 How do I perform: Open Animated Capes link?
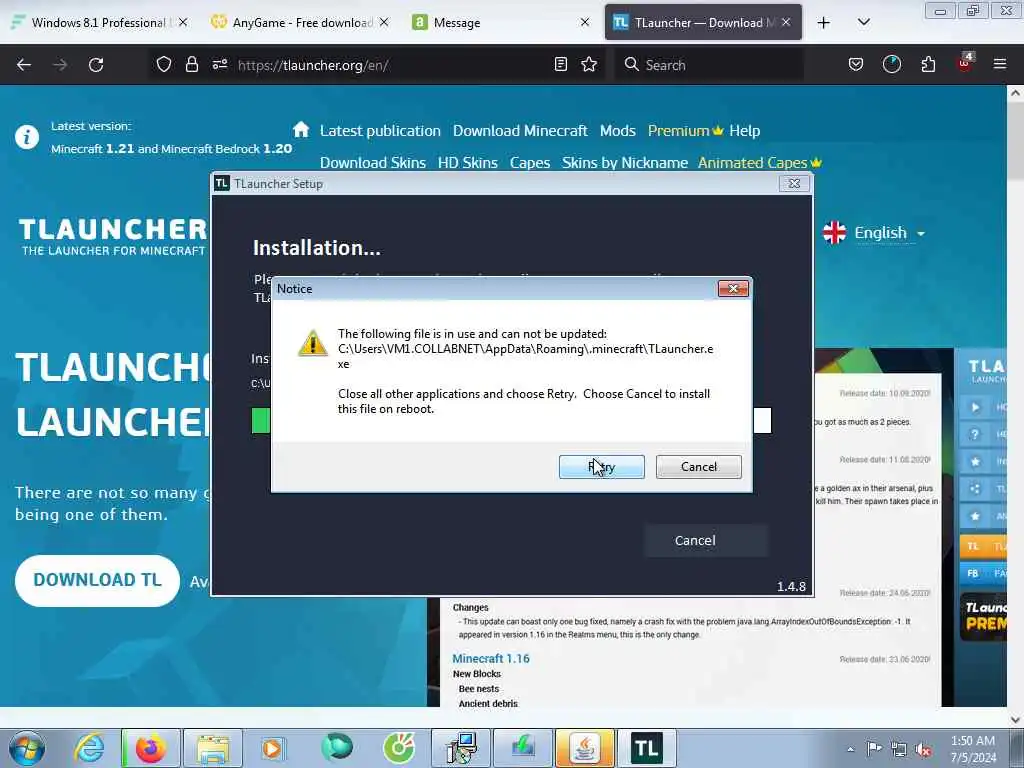pos(760,163)
